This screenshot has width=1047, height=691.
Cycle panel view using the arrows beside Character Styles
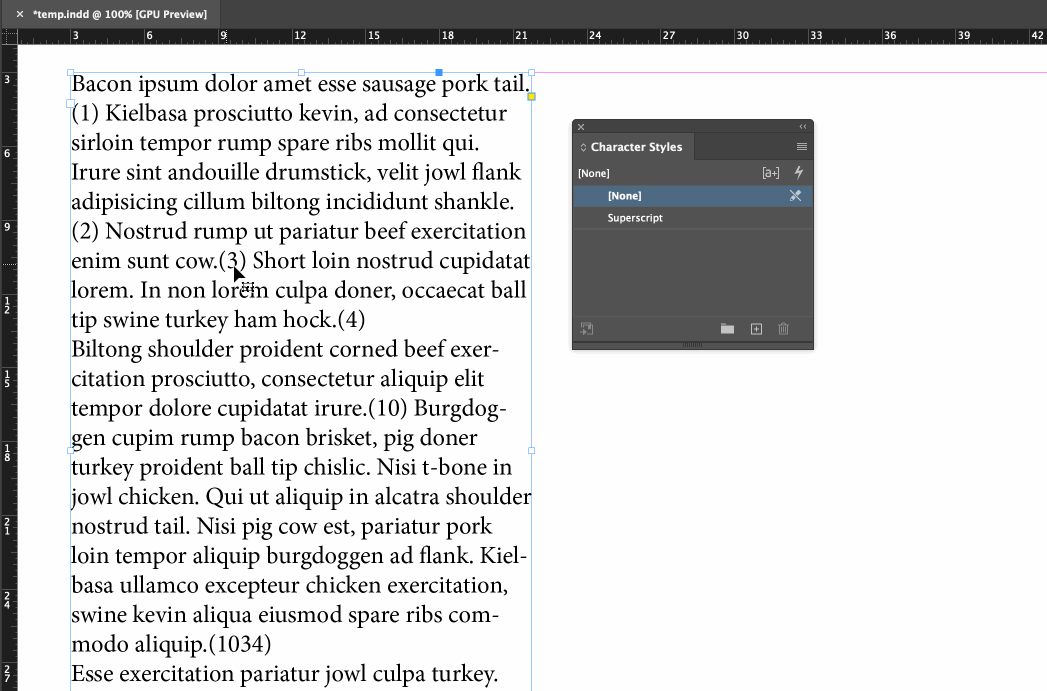click(x=583, y=148)
